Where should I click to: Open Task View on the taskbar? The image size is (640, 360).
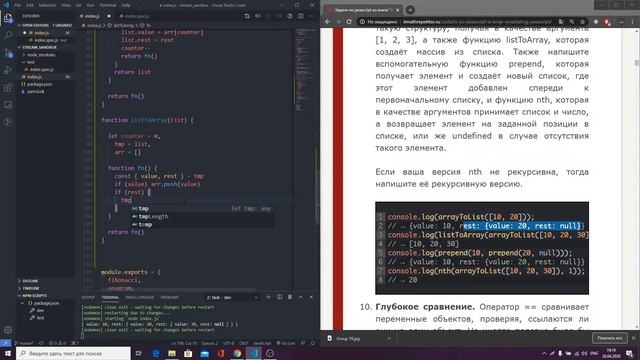139,353
